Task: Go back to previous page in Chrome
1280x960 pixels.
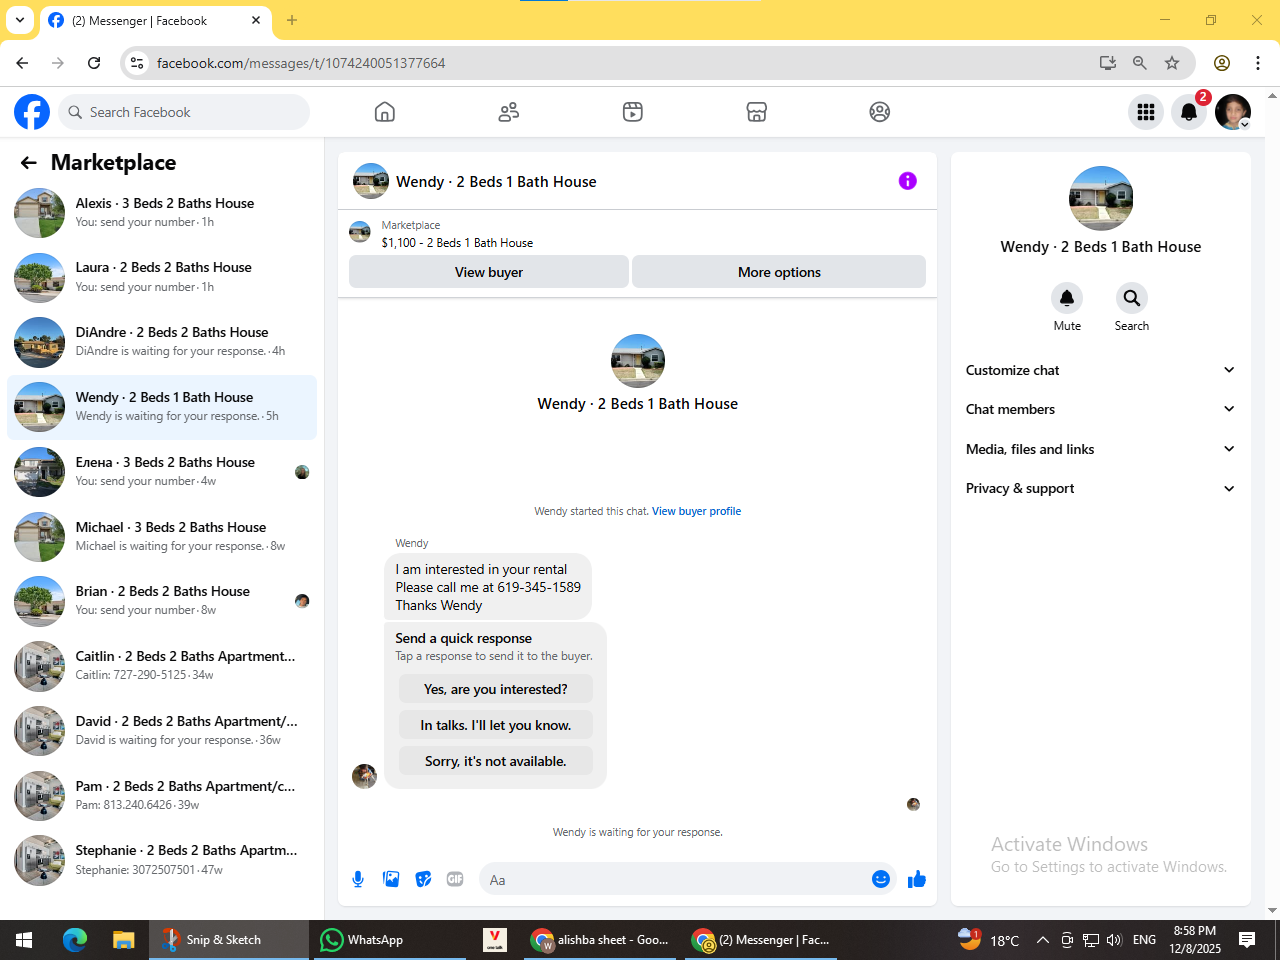Action: 23,63
